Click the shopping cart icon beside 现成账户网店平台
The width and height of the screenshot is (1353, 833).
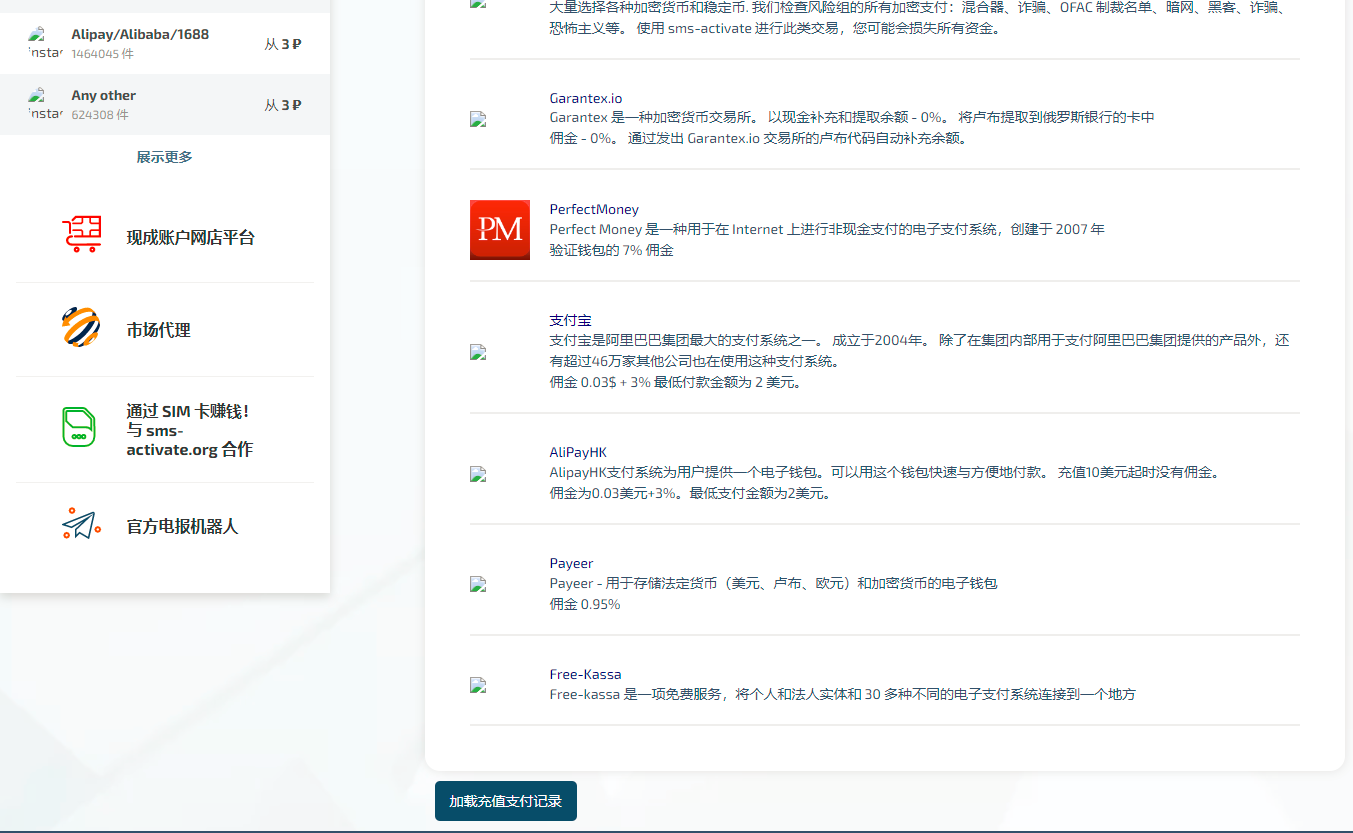(82, 235)
